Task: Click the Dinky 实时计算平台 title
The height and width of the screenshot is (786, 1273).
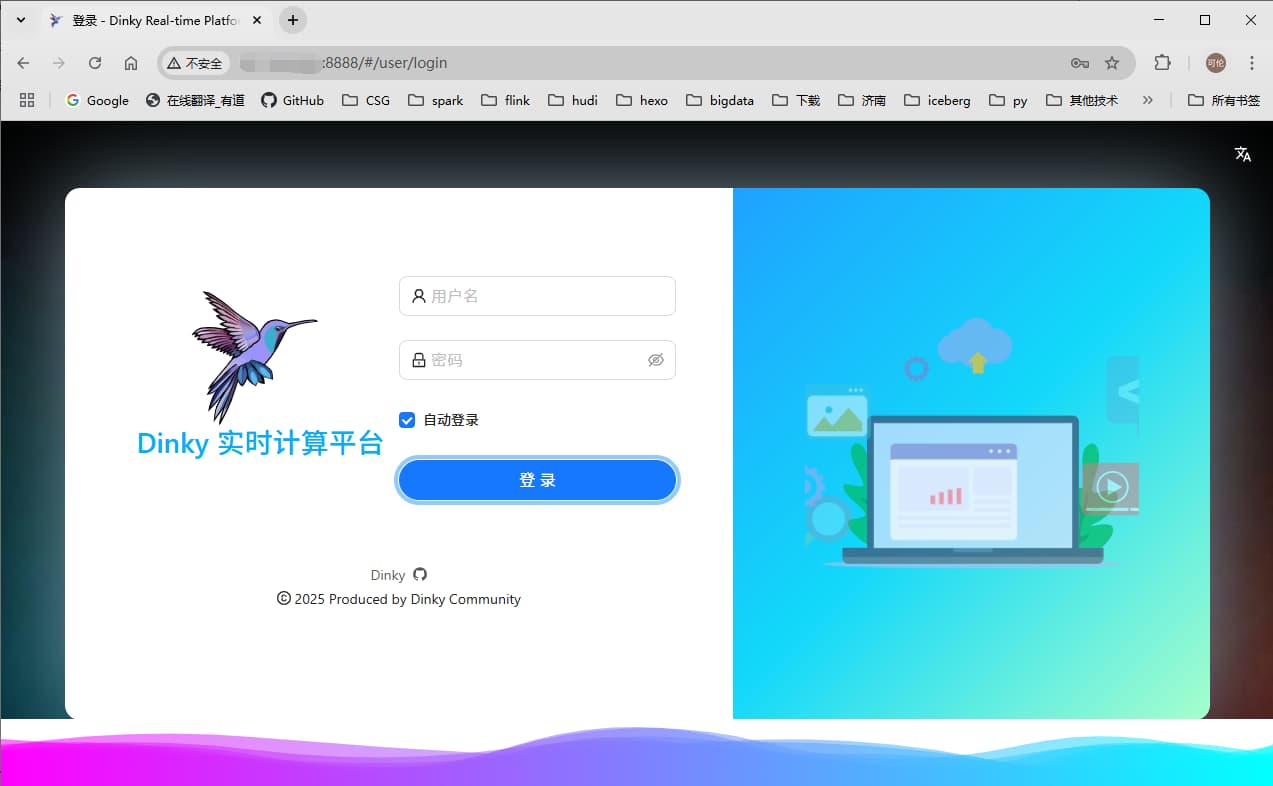Action: point(260,443)
